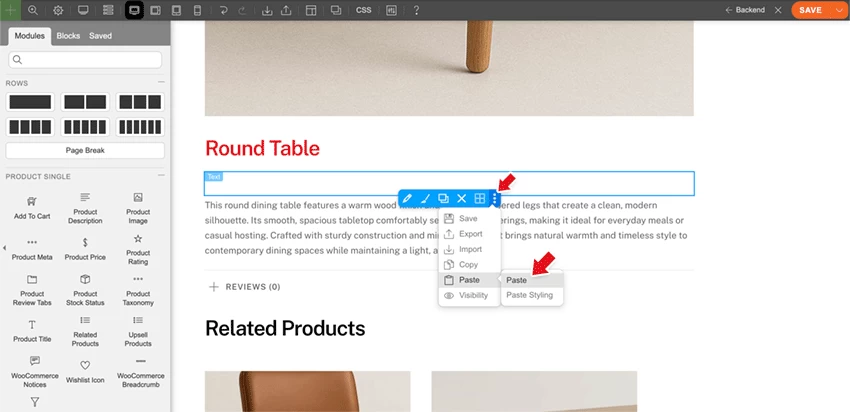Screen dimensions: 850x412
Task: Click the stacked rows tree view icon
Action: pos(108,10)
